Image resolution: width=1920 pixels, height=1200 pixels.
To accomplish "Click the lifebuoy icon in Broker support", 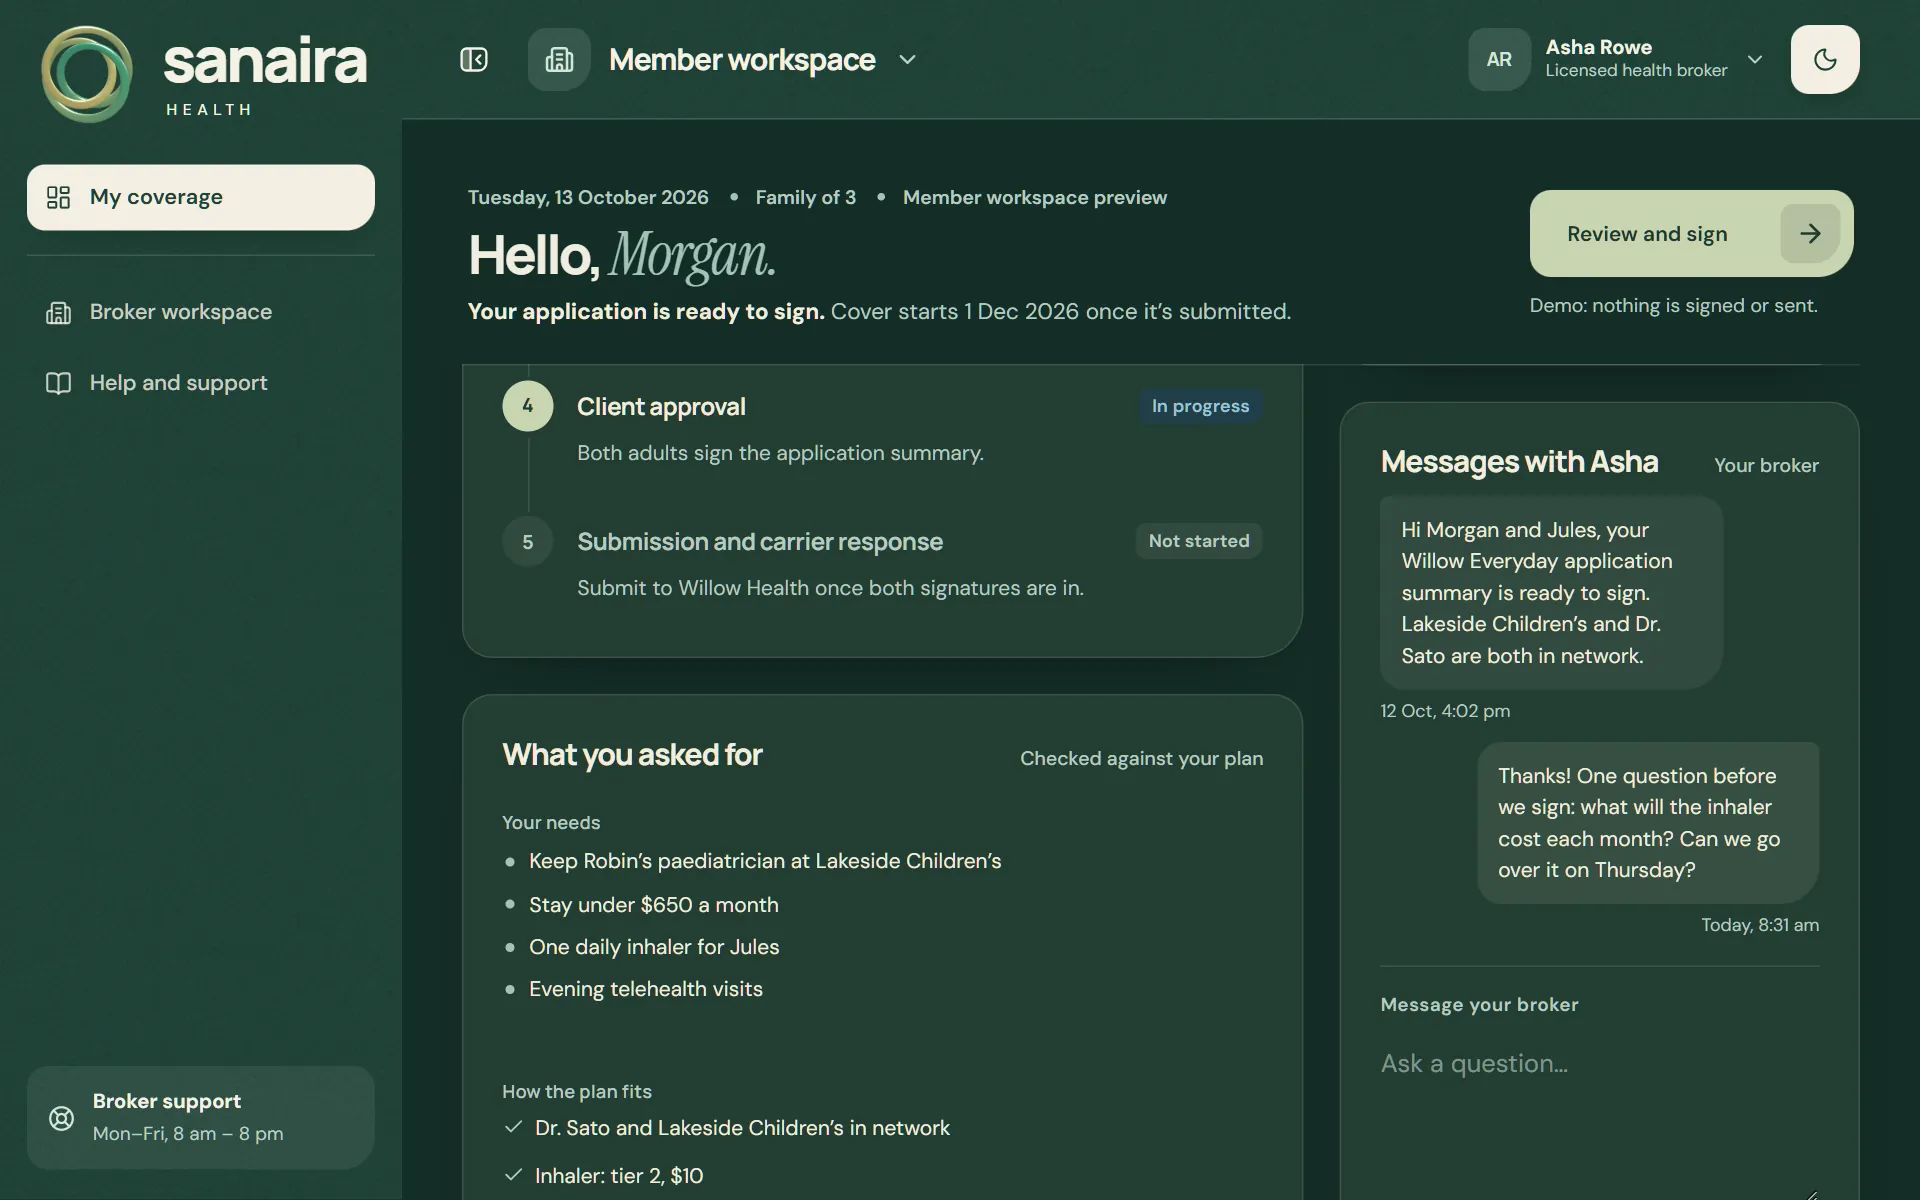I will (61, 1118).
